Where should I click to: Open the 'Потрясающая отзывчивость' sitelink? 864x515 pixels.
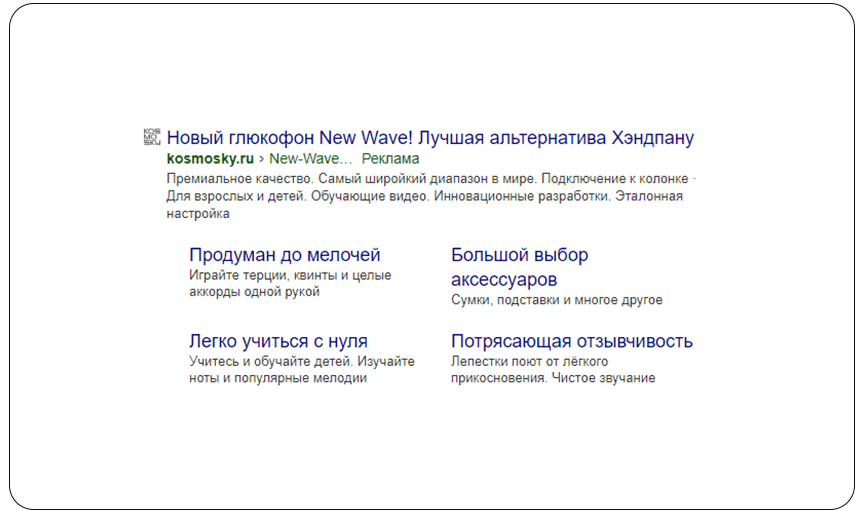pos(571,341)
